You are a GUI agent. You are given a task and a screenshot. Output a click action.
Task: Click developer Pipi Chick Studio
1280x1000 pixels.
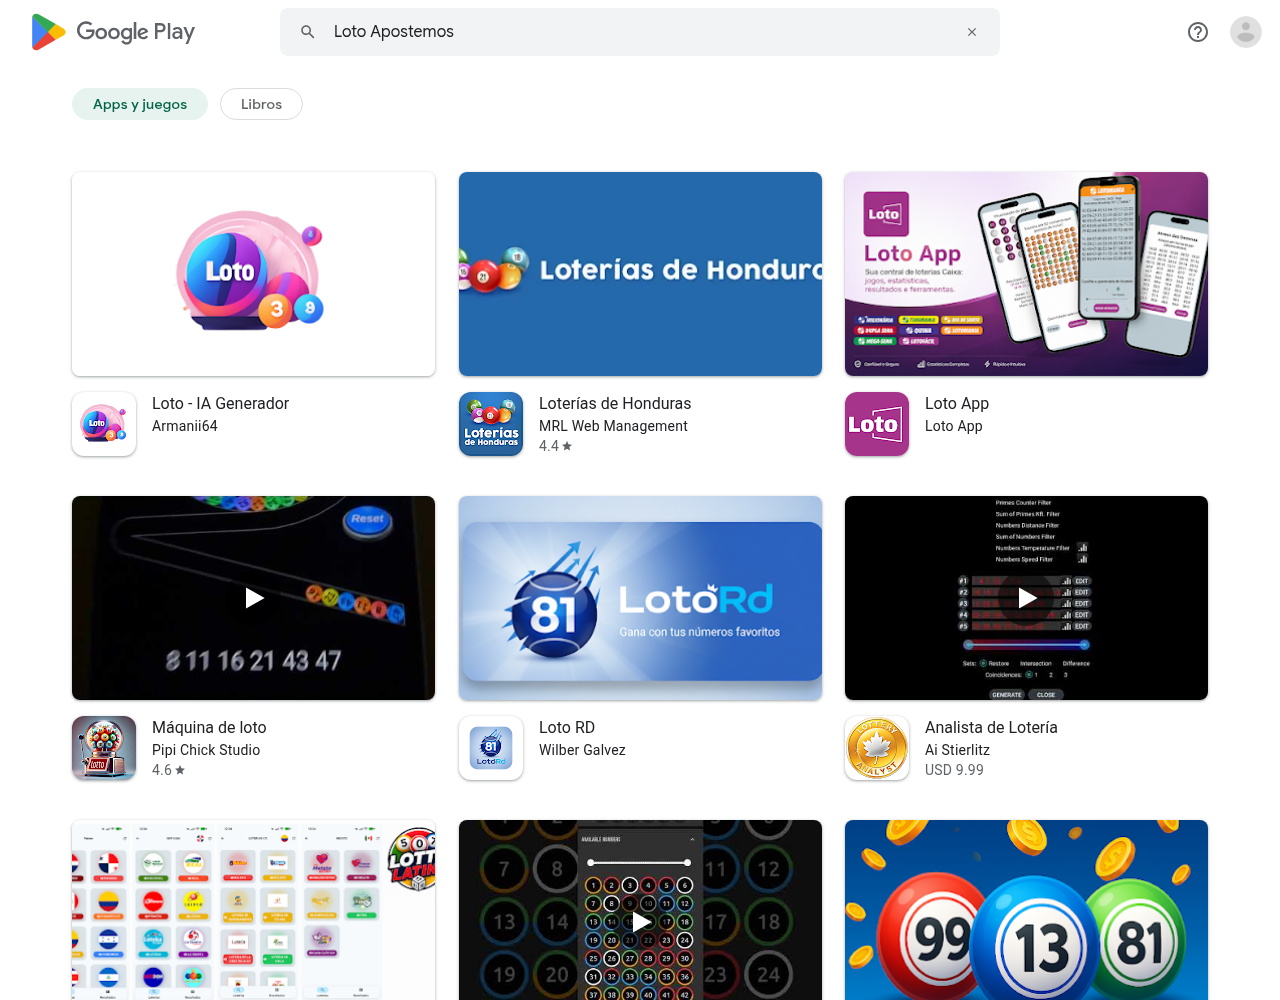[206, 750]
